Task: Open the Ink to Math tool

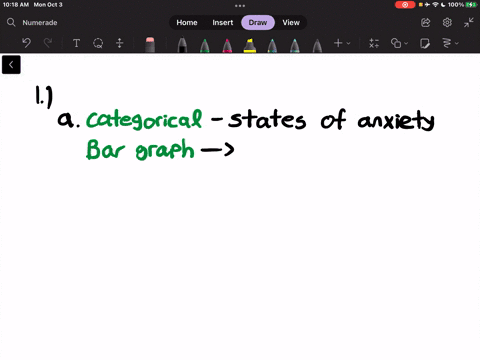Action: pos(374,43)
